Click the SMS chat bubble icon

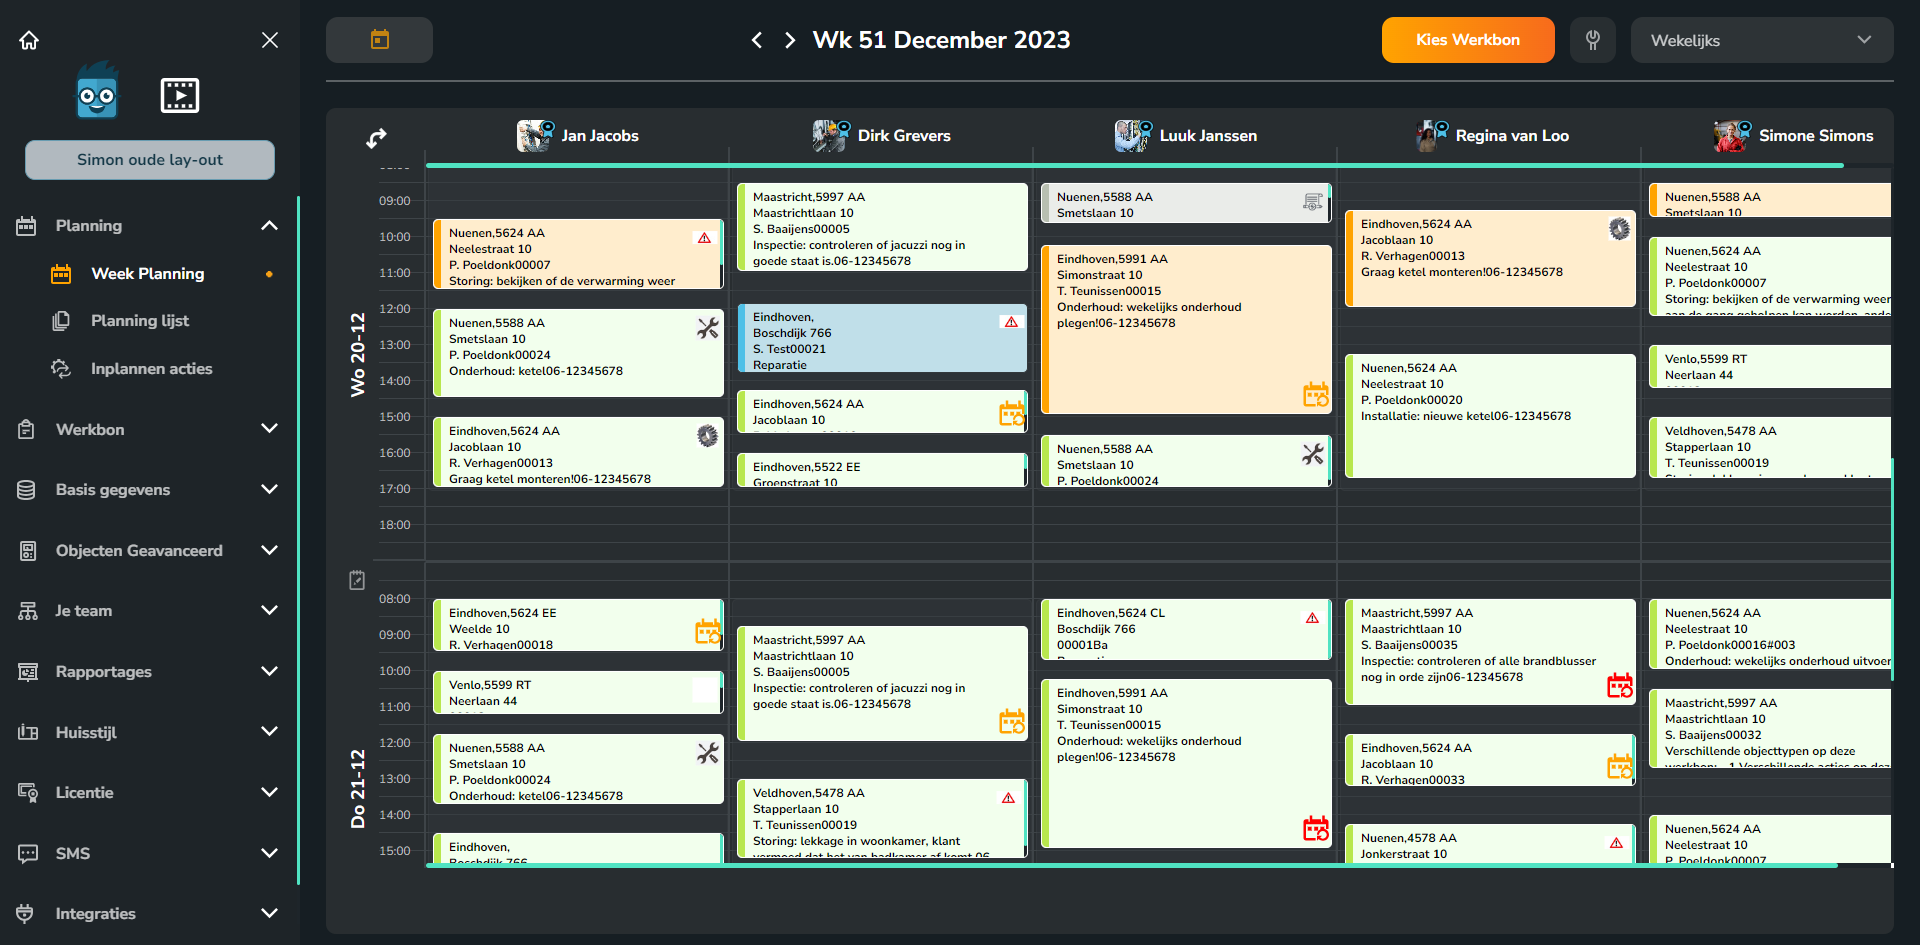coord(28,854)
